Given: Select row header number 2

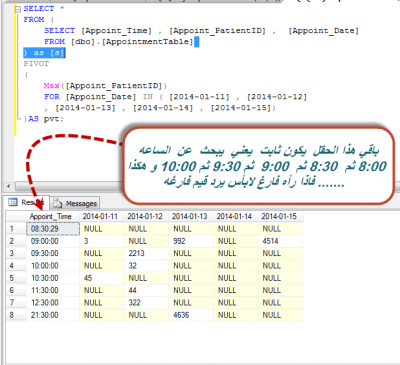Looking at the screenshot, I should 16,241.
